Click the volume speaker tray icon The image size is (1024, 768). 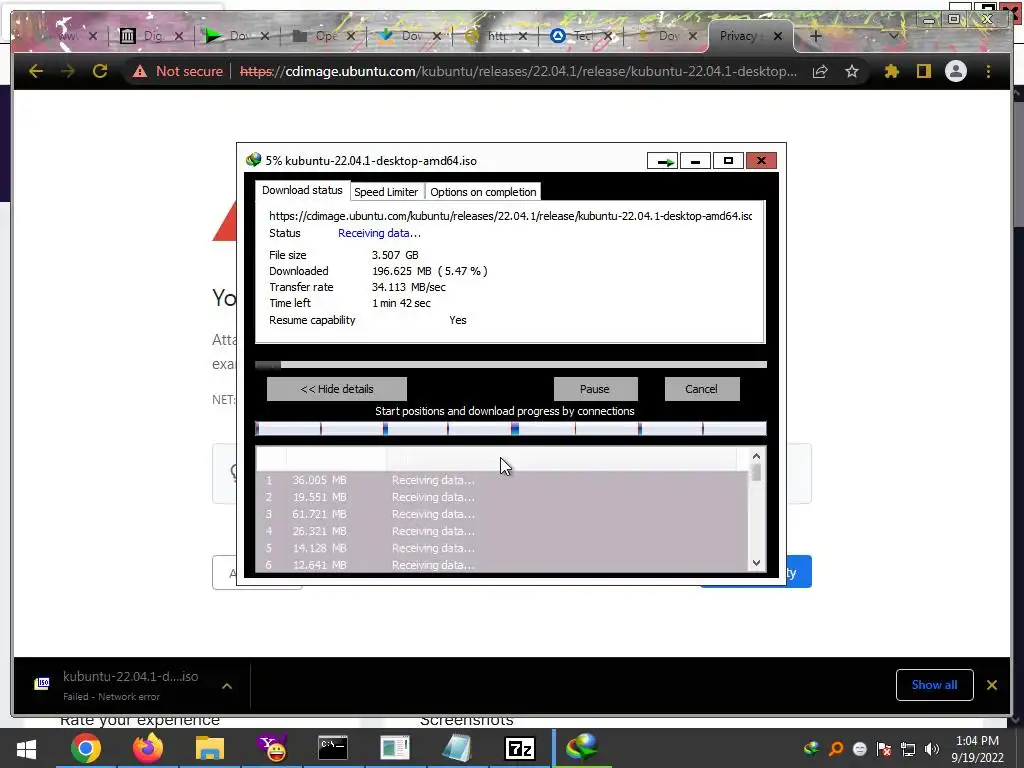932,749
